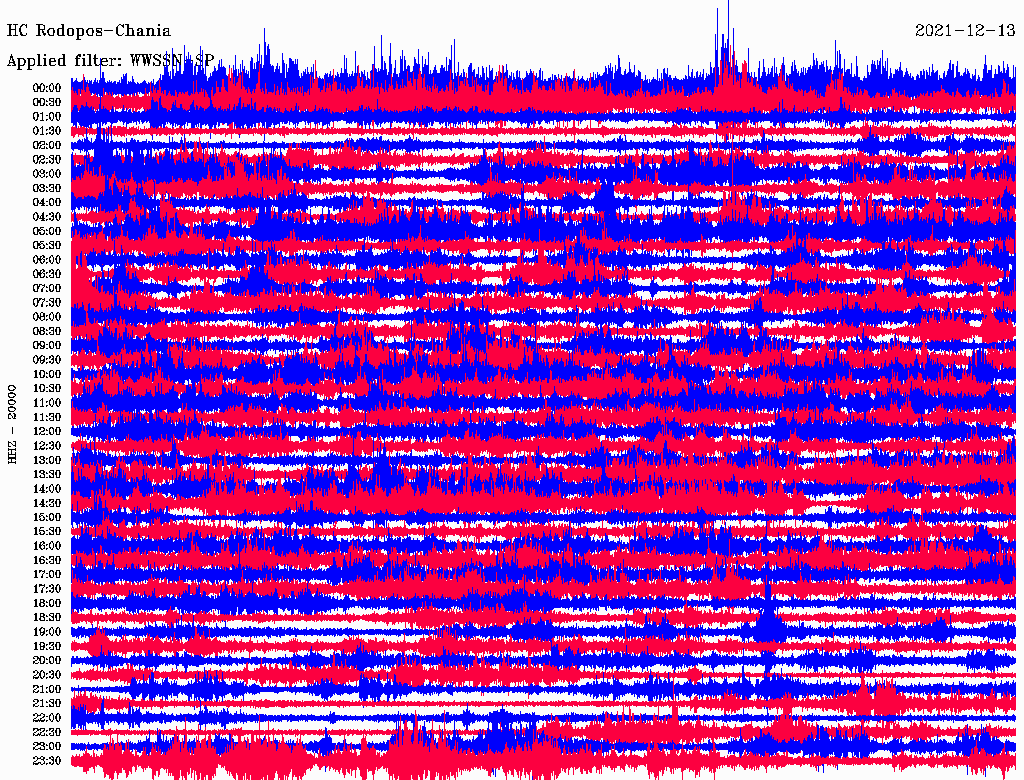The image size is (1024, 780).
Task: Click the 17:00 time marker
Action: click(47, 575)
